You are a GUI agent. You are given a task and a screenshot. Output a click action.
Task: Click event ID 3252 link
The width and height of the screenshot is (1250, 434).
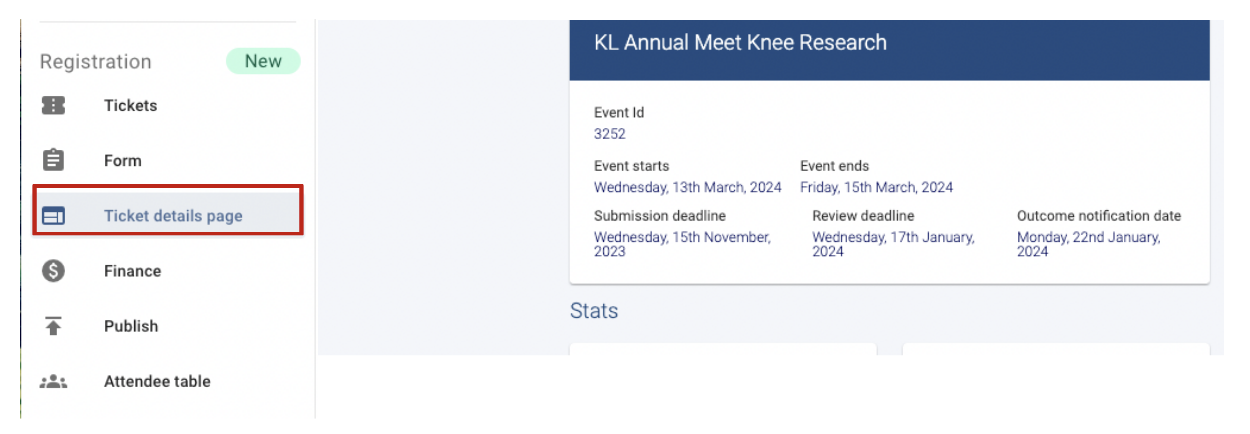click(x=610, y=134)
